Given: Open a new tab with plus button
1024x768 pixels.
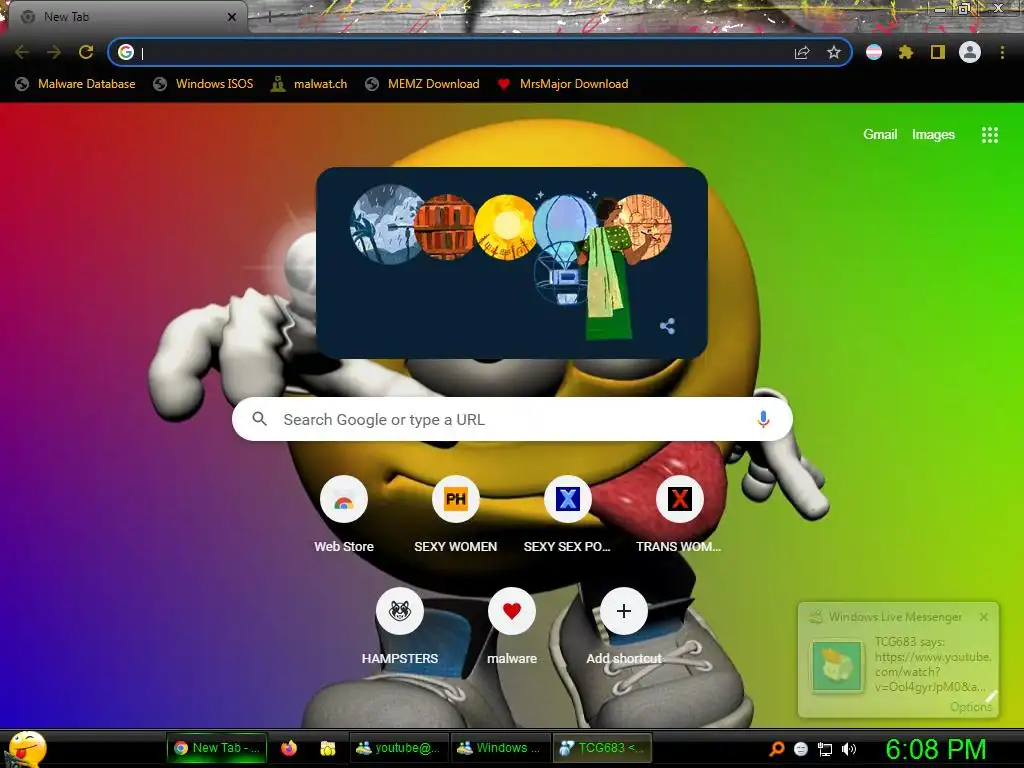Looking at the screenshot, I should point(269,18).
